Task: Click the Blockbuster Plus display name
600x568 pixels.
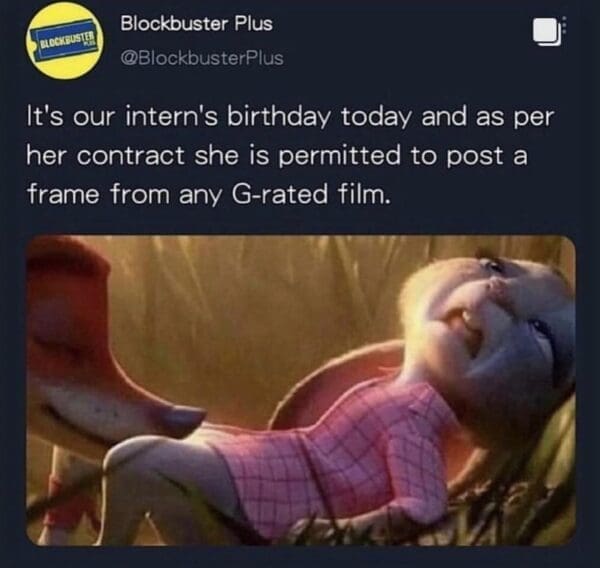Action: point(196,24)
